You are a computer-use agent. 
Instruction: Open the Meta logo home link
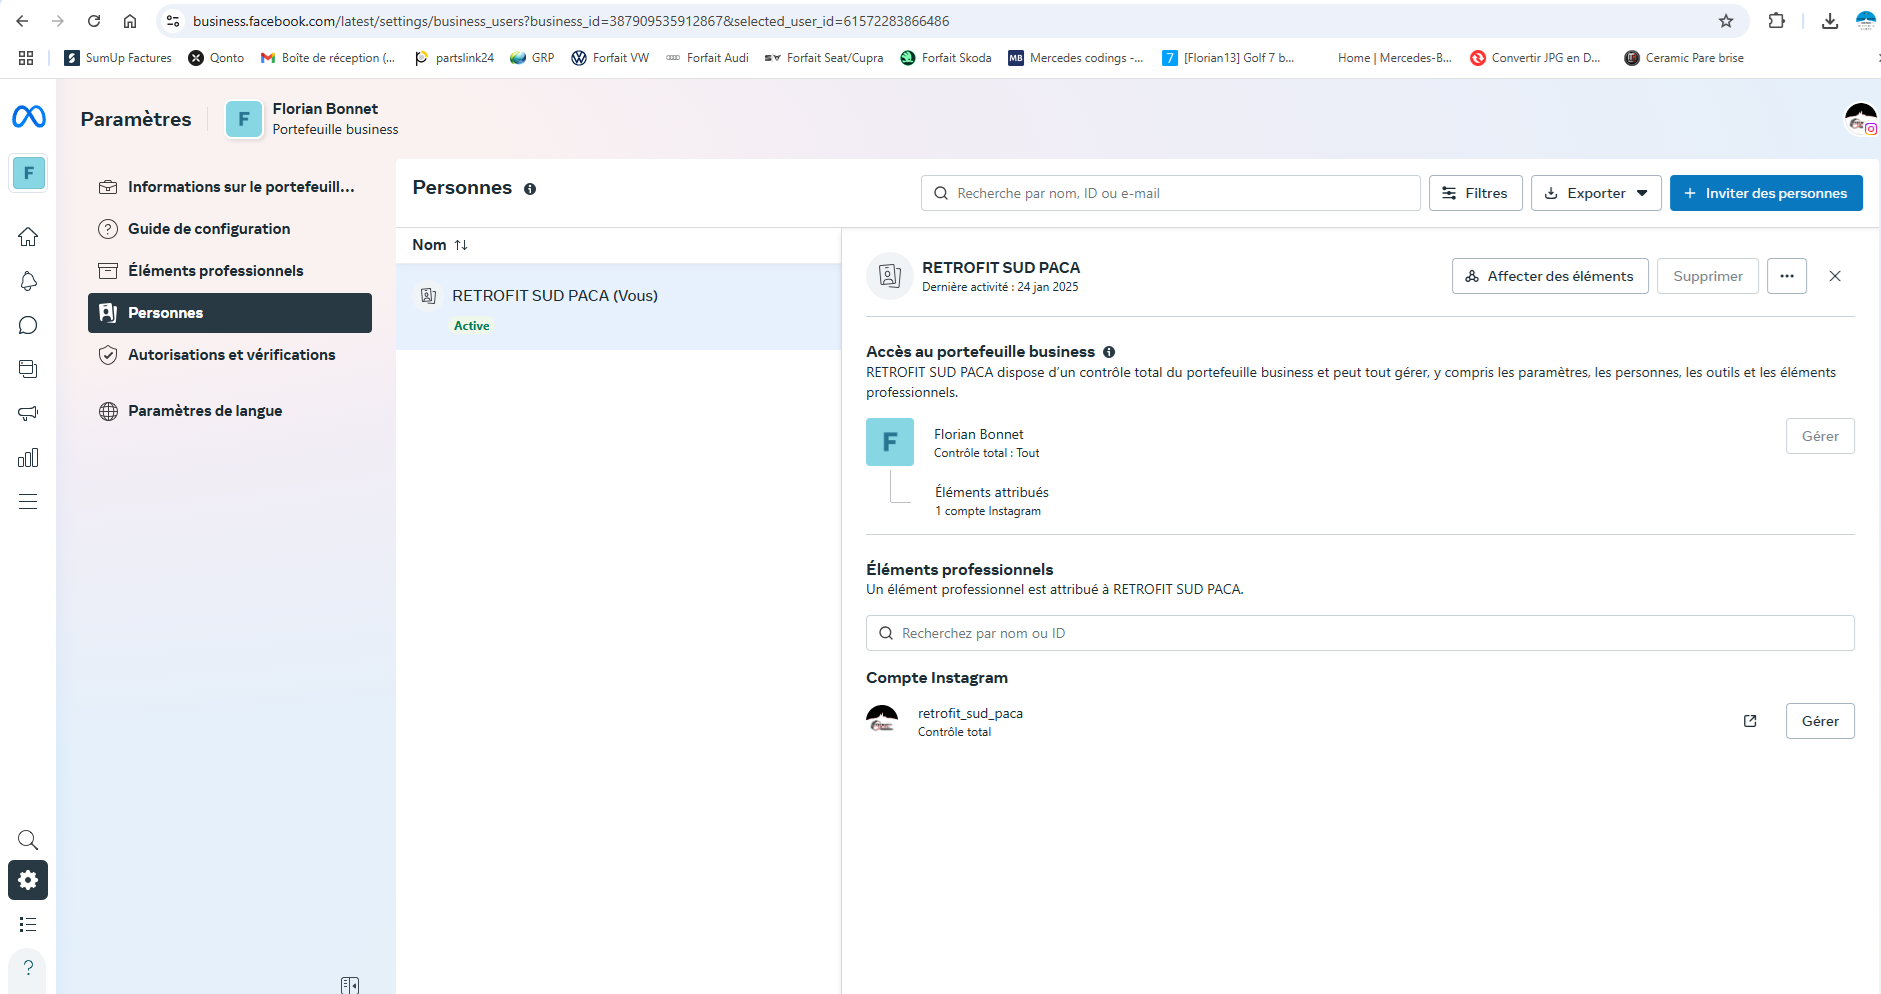28,117
